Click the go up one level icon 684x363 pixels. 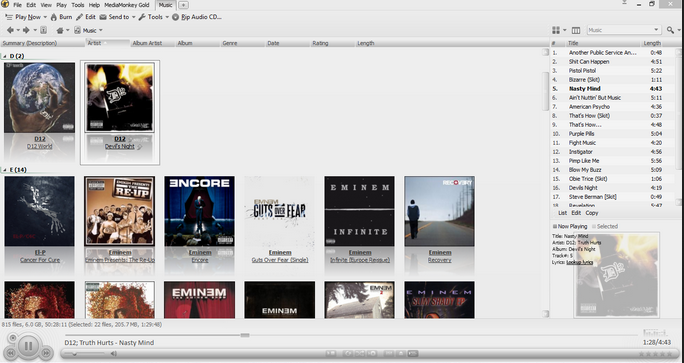(44, 30)
